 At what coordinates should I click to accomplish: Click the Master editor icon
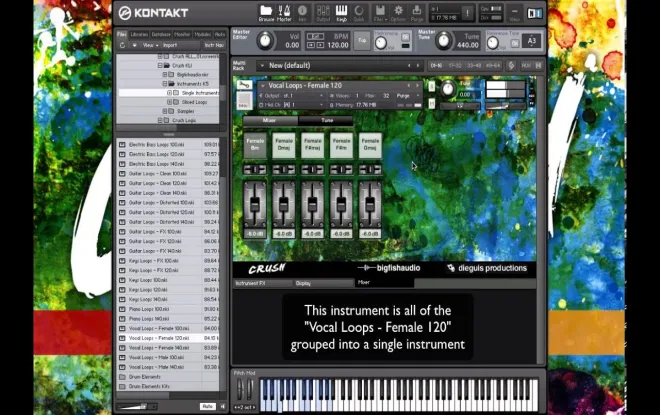[284, 13]
